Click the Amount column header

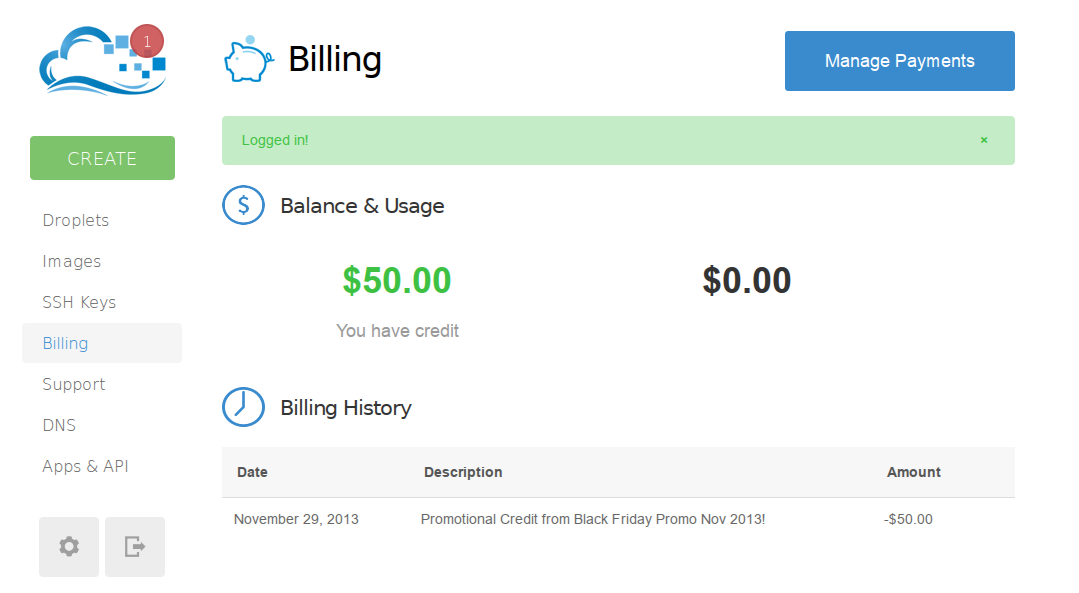tap(913, 472)
